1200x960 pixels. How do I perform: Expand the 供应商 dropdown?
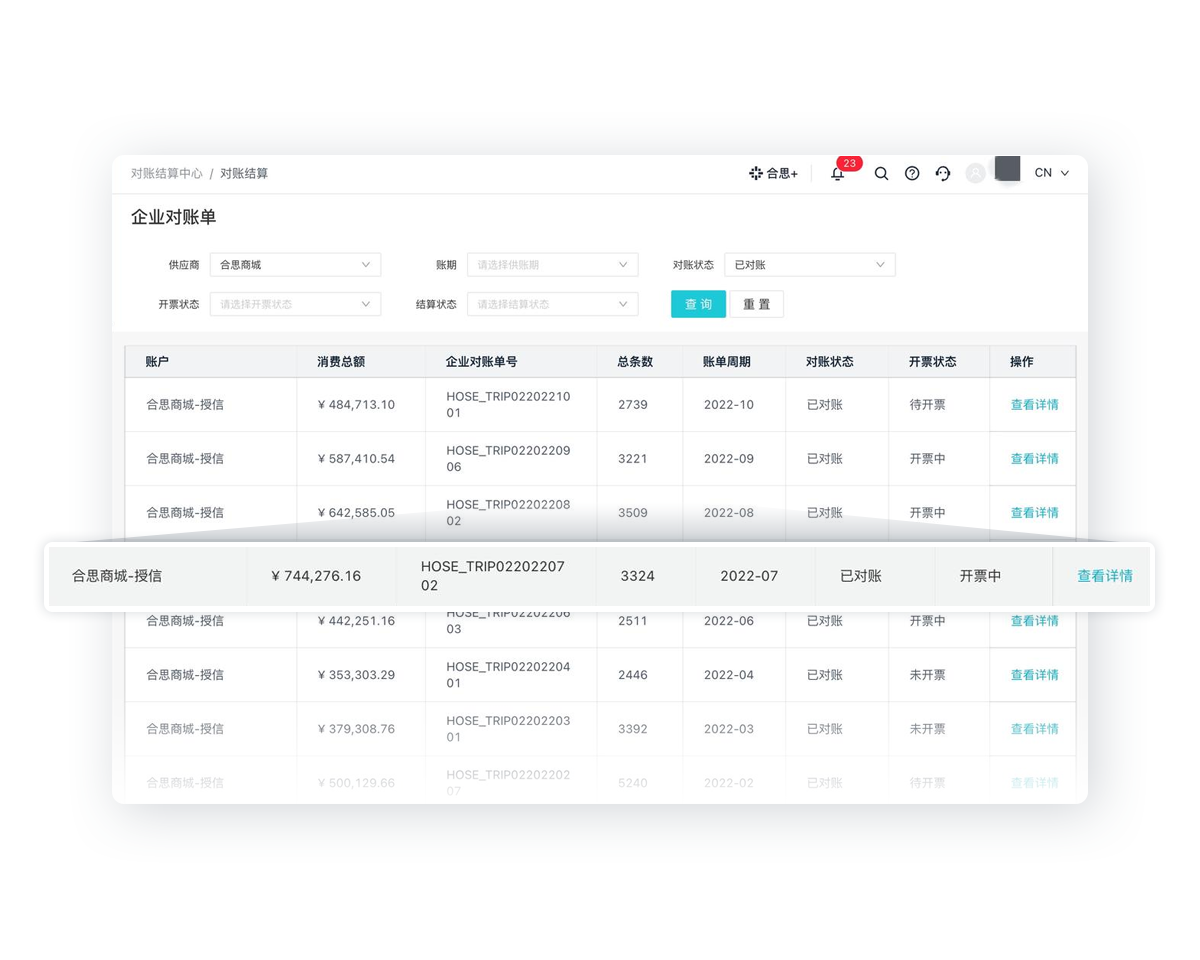[x=295, y=265]
